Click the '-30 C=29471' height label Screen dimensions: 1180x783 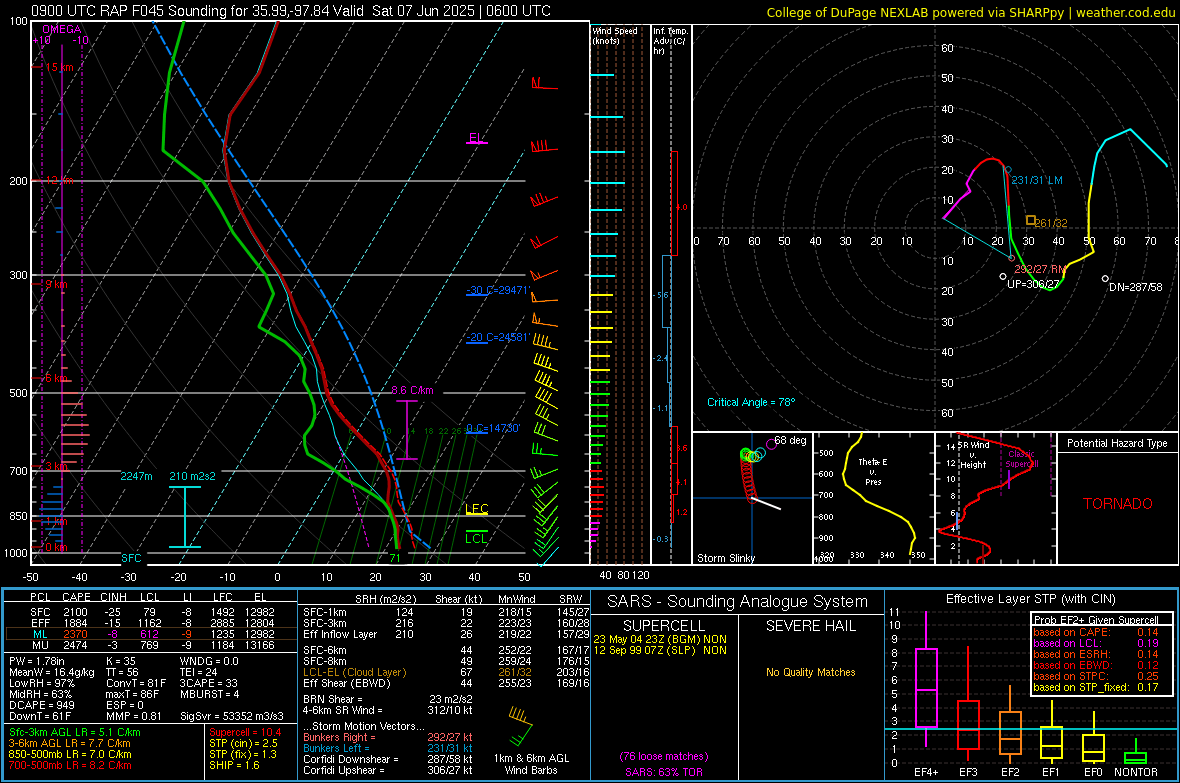pos(497,290)
